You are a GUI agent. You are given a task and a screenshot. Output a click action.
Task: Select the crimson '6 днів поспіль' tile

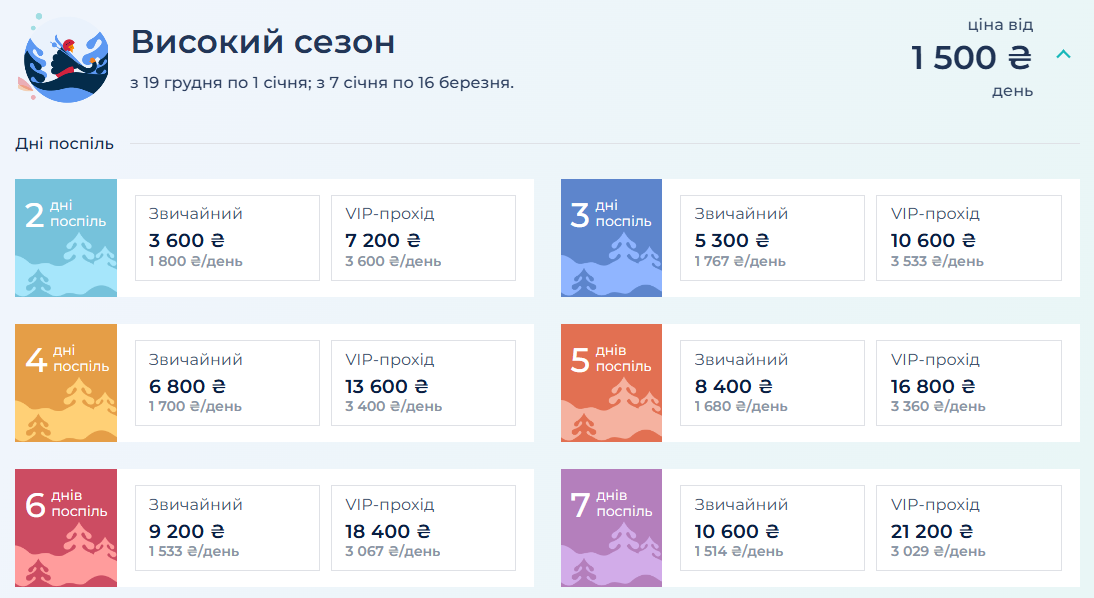point(65,527)
